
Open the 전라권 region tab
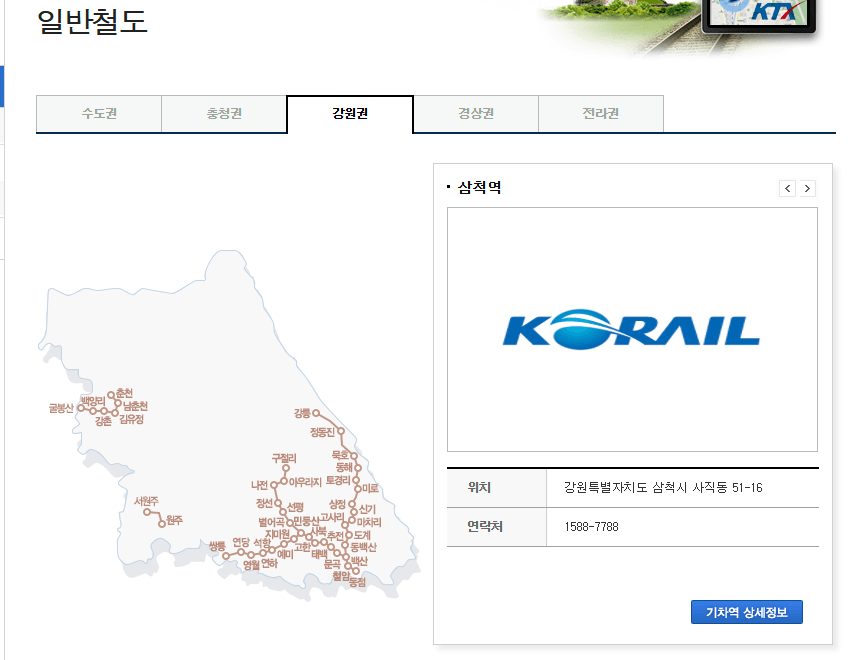click(x=601, y=113)
